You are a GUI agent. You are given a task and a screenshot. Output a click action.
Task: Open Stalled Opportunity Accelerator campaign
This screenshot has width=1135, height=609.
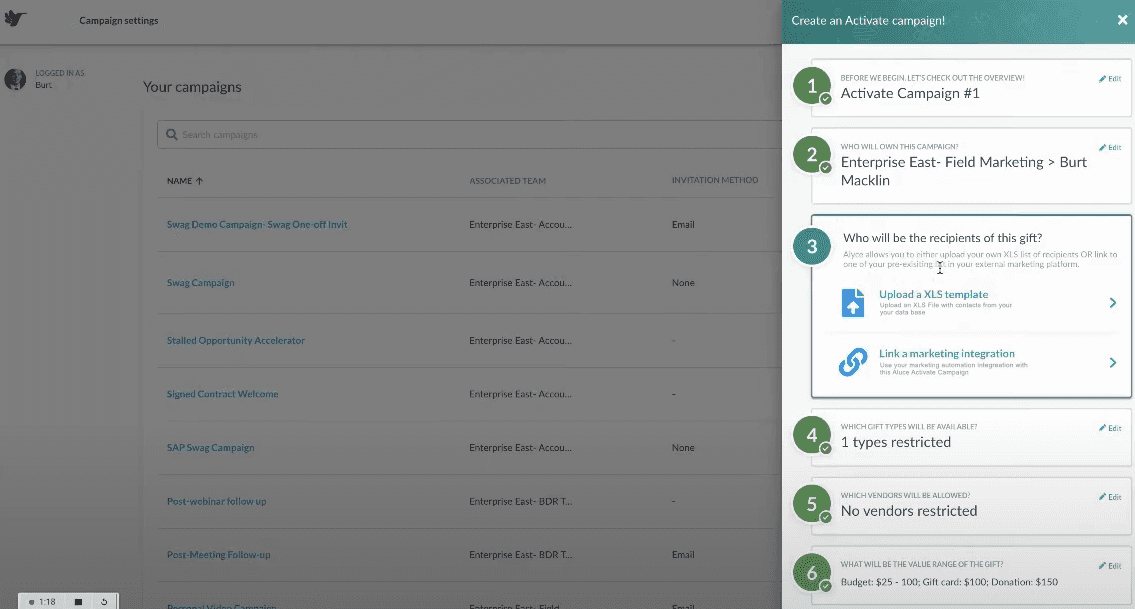[235, 340]
